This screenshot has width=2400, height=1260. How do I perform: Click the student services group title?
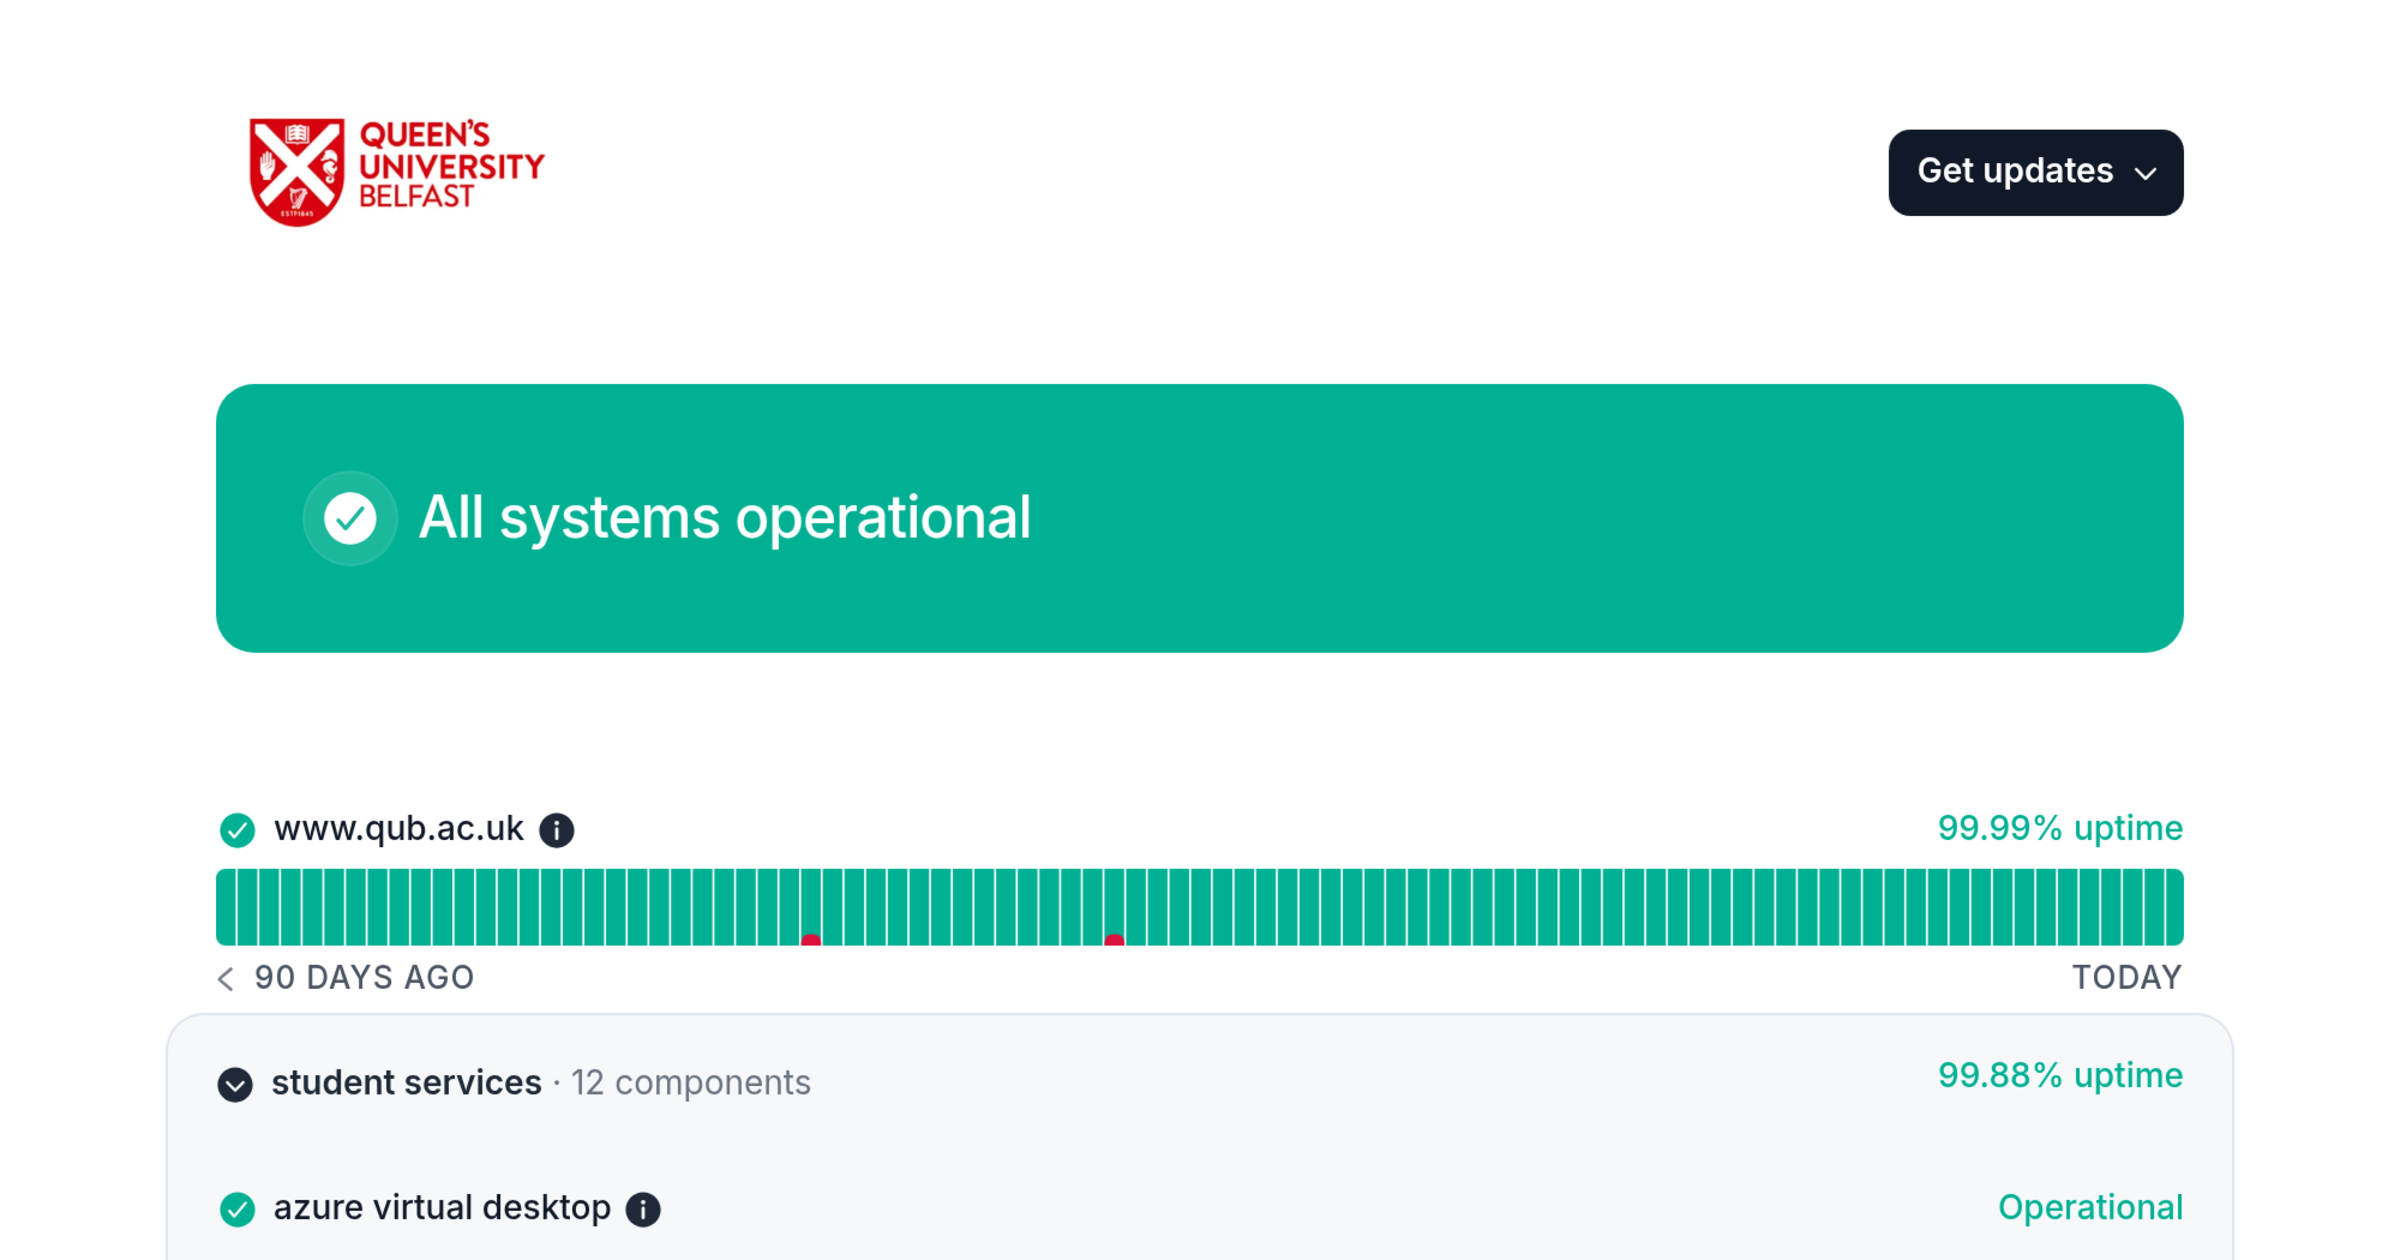point(406,1083)
